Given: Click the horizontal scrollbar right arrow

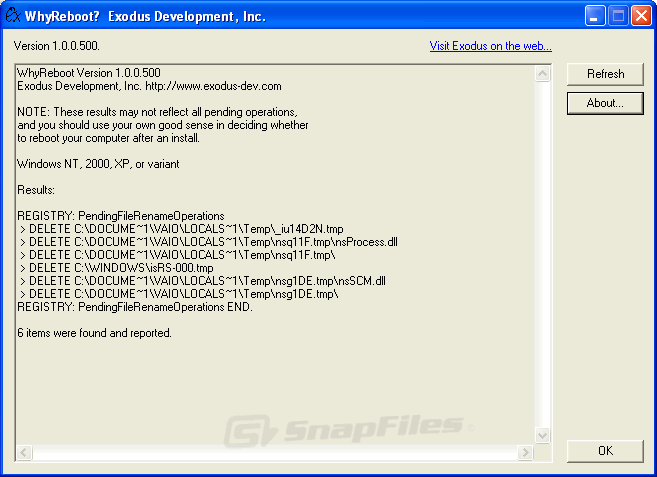Looking at the screenshot, I should coord(525,453).
